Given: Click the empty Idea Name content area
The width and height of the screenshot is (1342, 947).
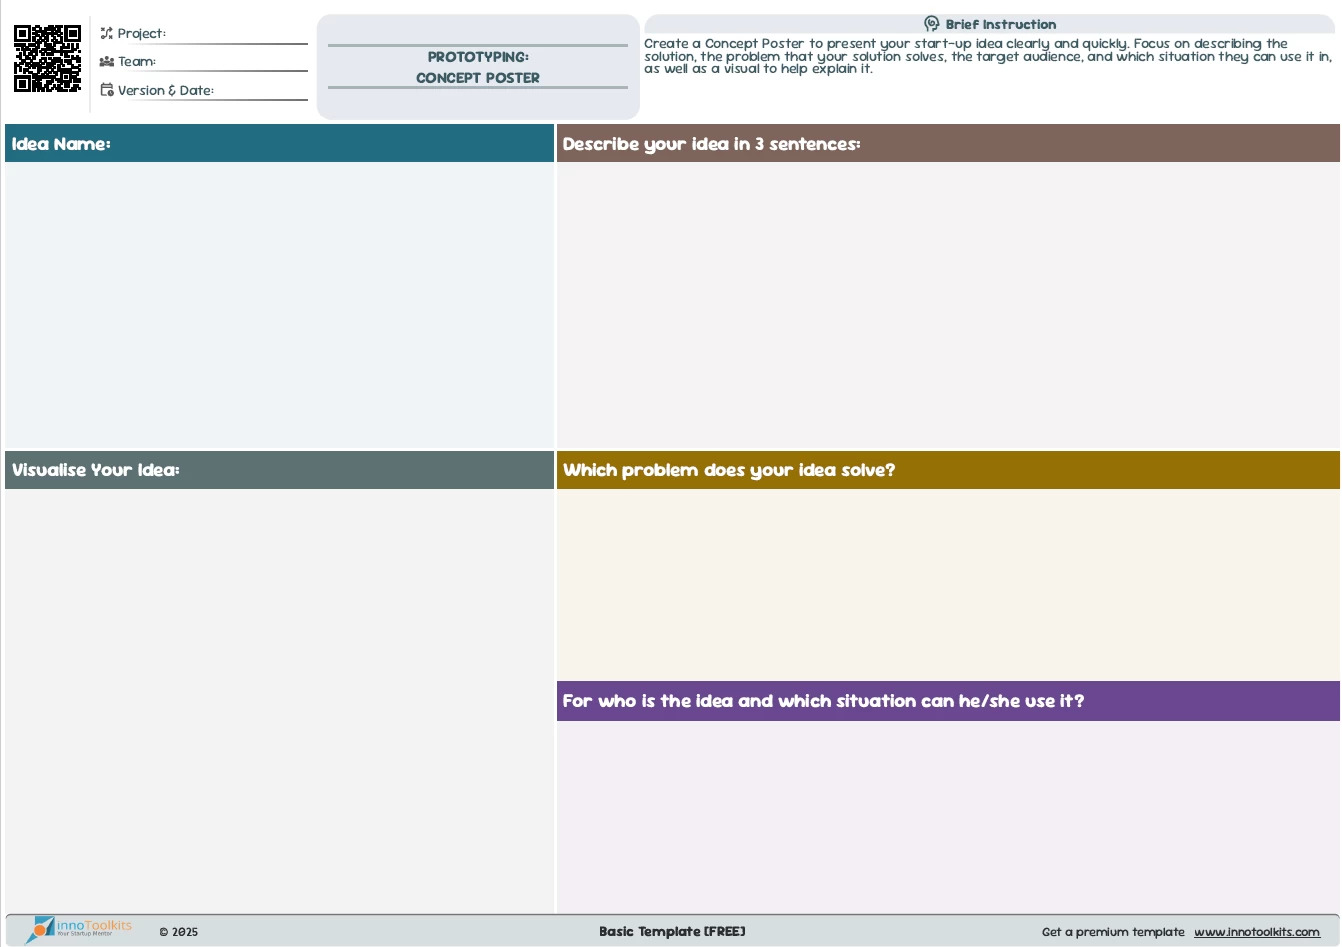Looking at the screenshot, I should (279, 305).
